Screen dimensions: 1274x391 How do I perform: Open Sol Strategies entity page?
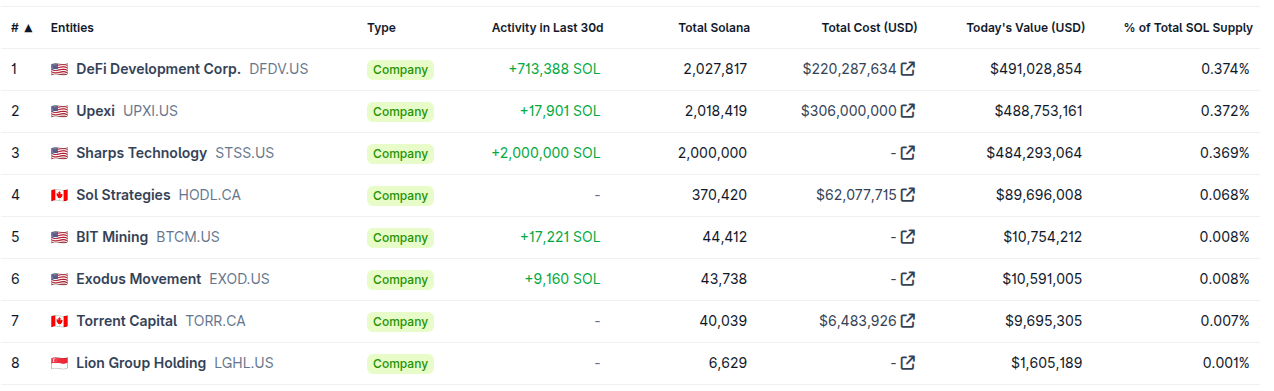(x=123, y=195)
